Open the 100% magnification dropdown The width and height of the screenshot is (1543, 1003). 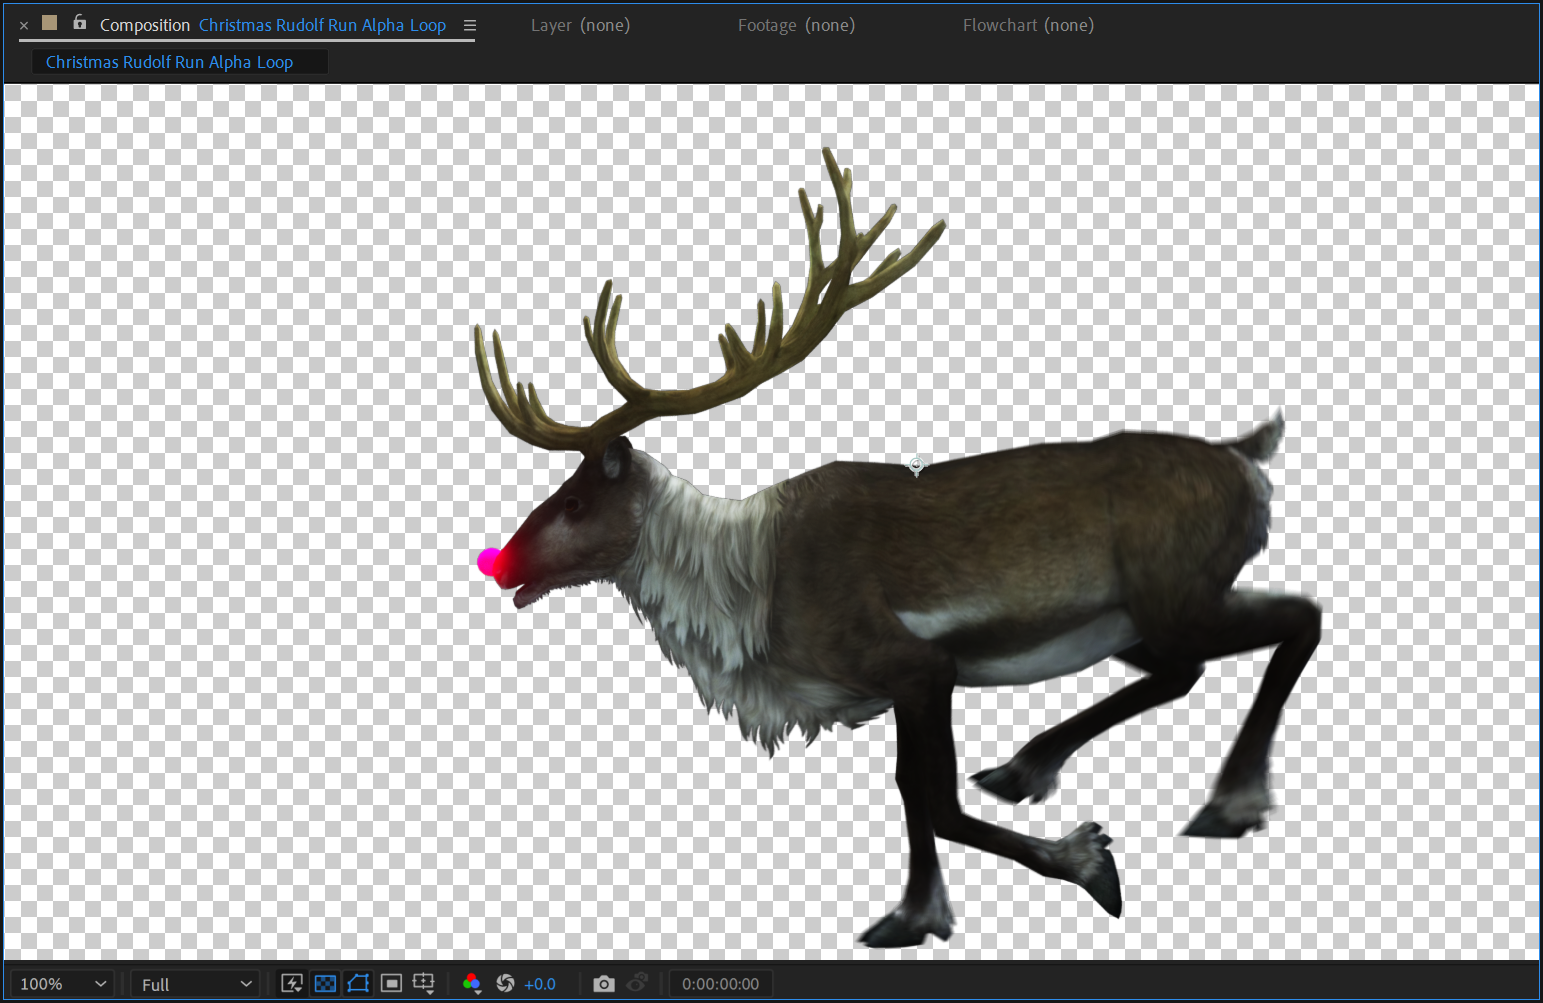pyautogui.click(x=62, y=984)
